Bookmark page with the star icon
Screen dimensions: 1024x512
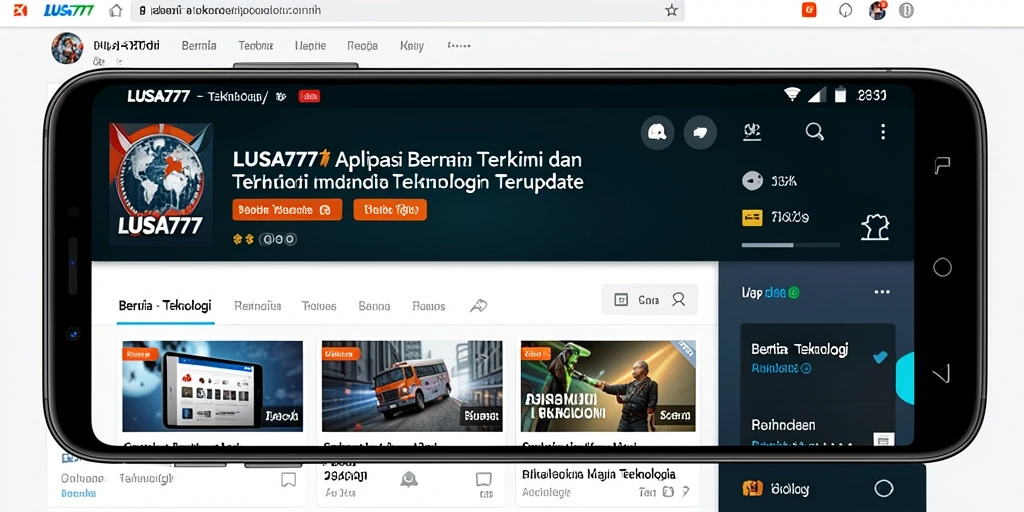coord(671,10)
